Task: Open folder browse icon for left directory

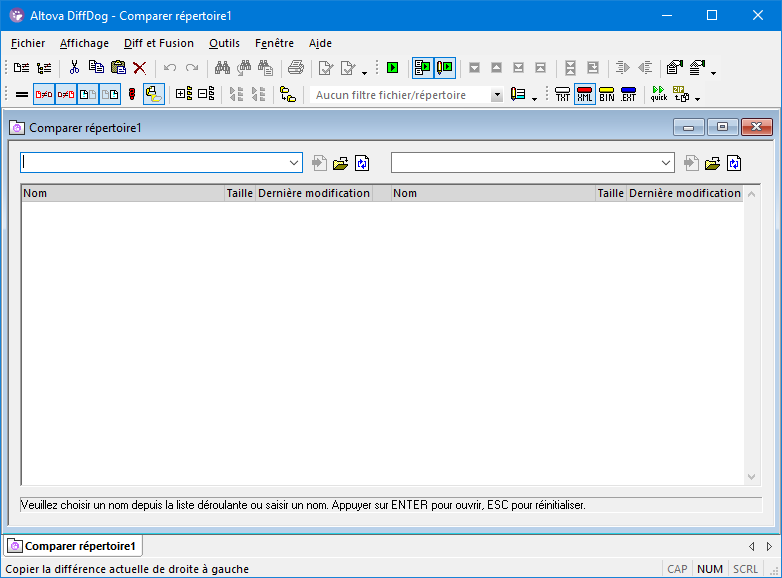Action: click(341, 163)
